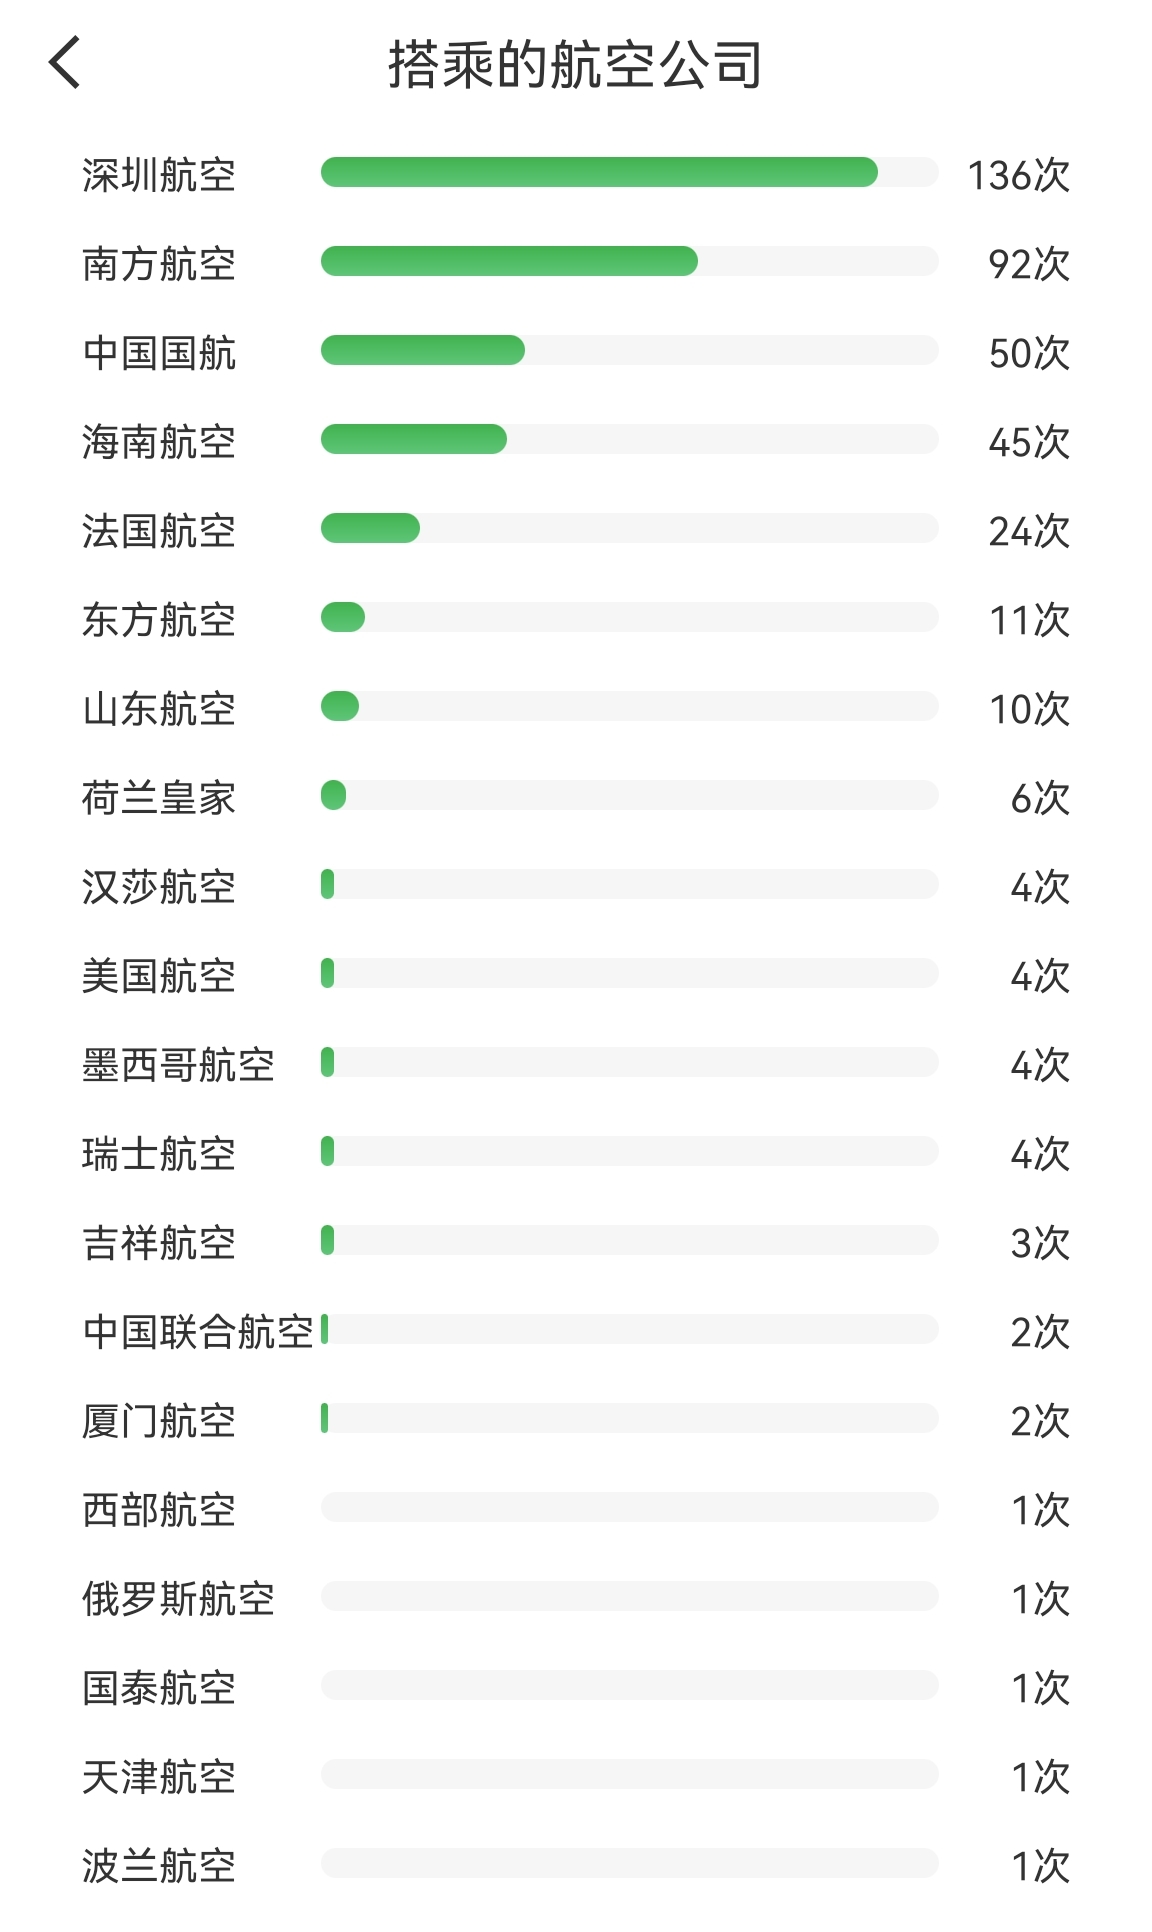Click the 海南航空 progress bar
Screen dimensions: 1152x1932
629,439
